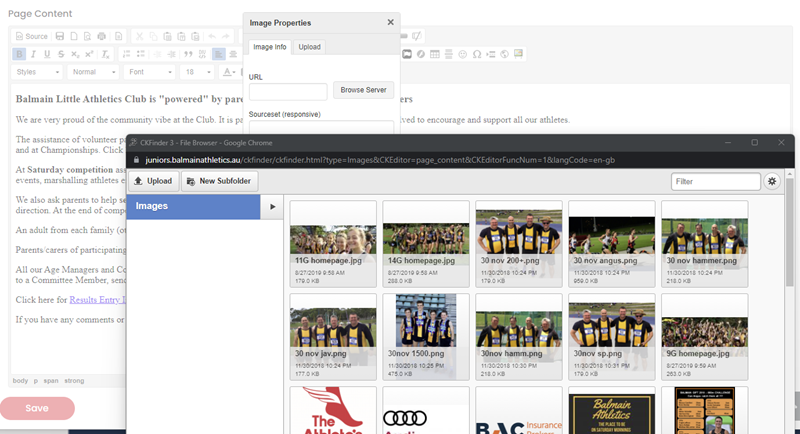The image size is (800, 434).
Task: Open the Styles dropdown
Action: (38, 72)
